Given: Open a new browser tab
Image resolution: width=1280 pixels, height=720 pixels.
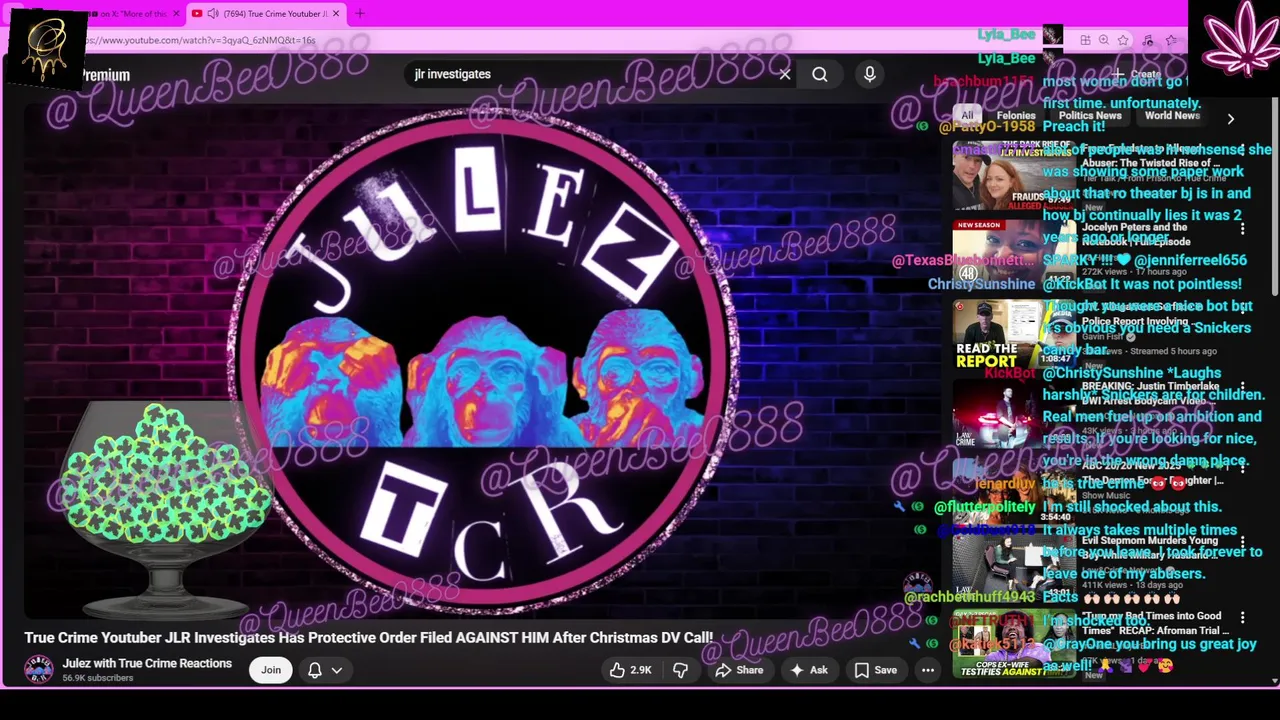Looking at the screenshot, I should pyautogui.click(x=360, y=13).
